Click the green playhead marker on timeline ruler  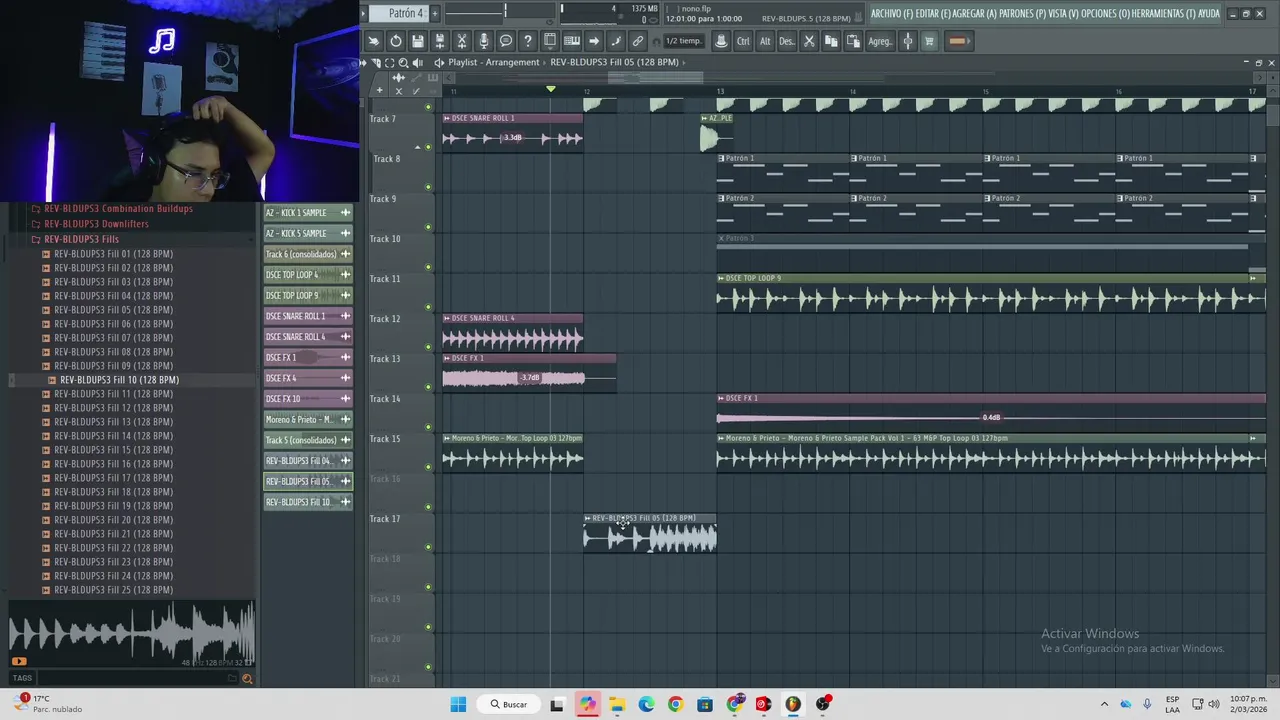[550, 90]
